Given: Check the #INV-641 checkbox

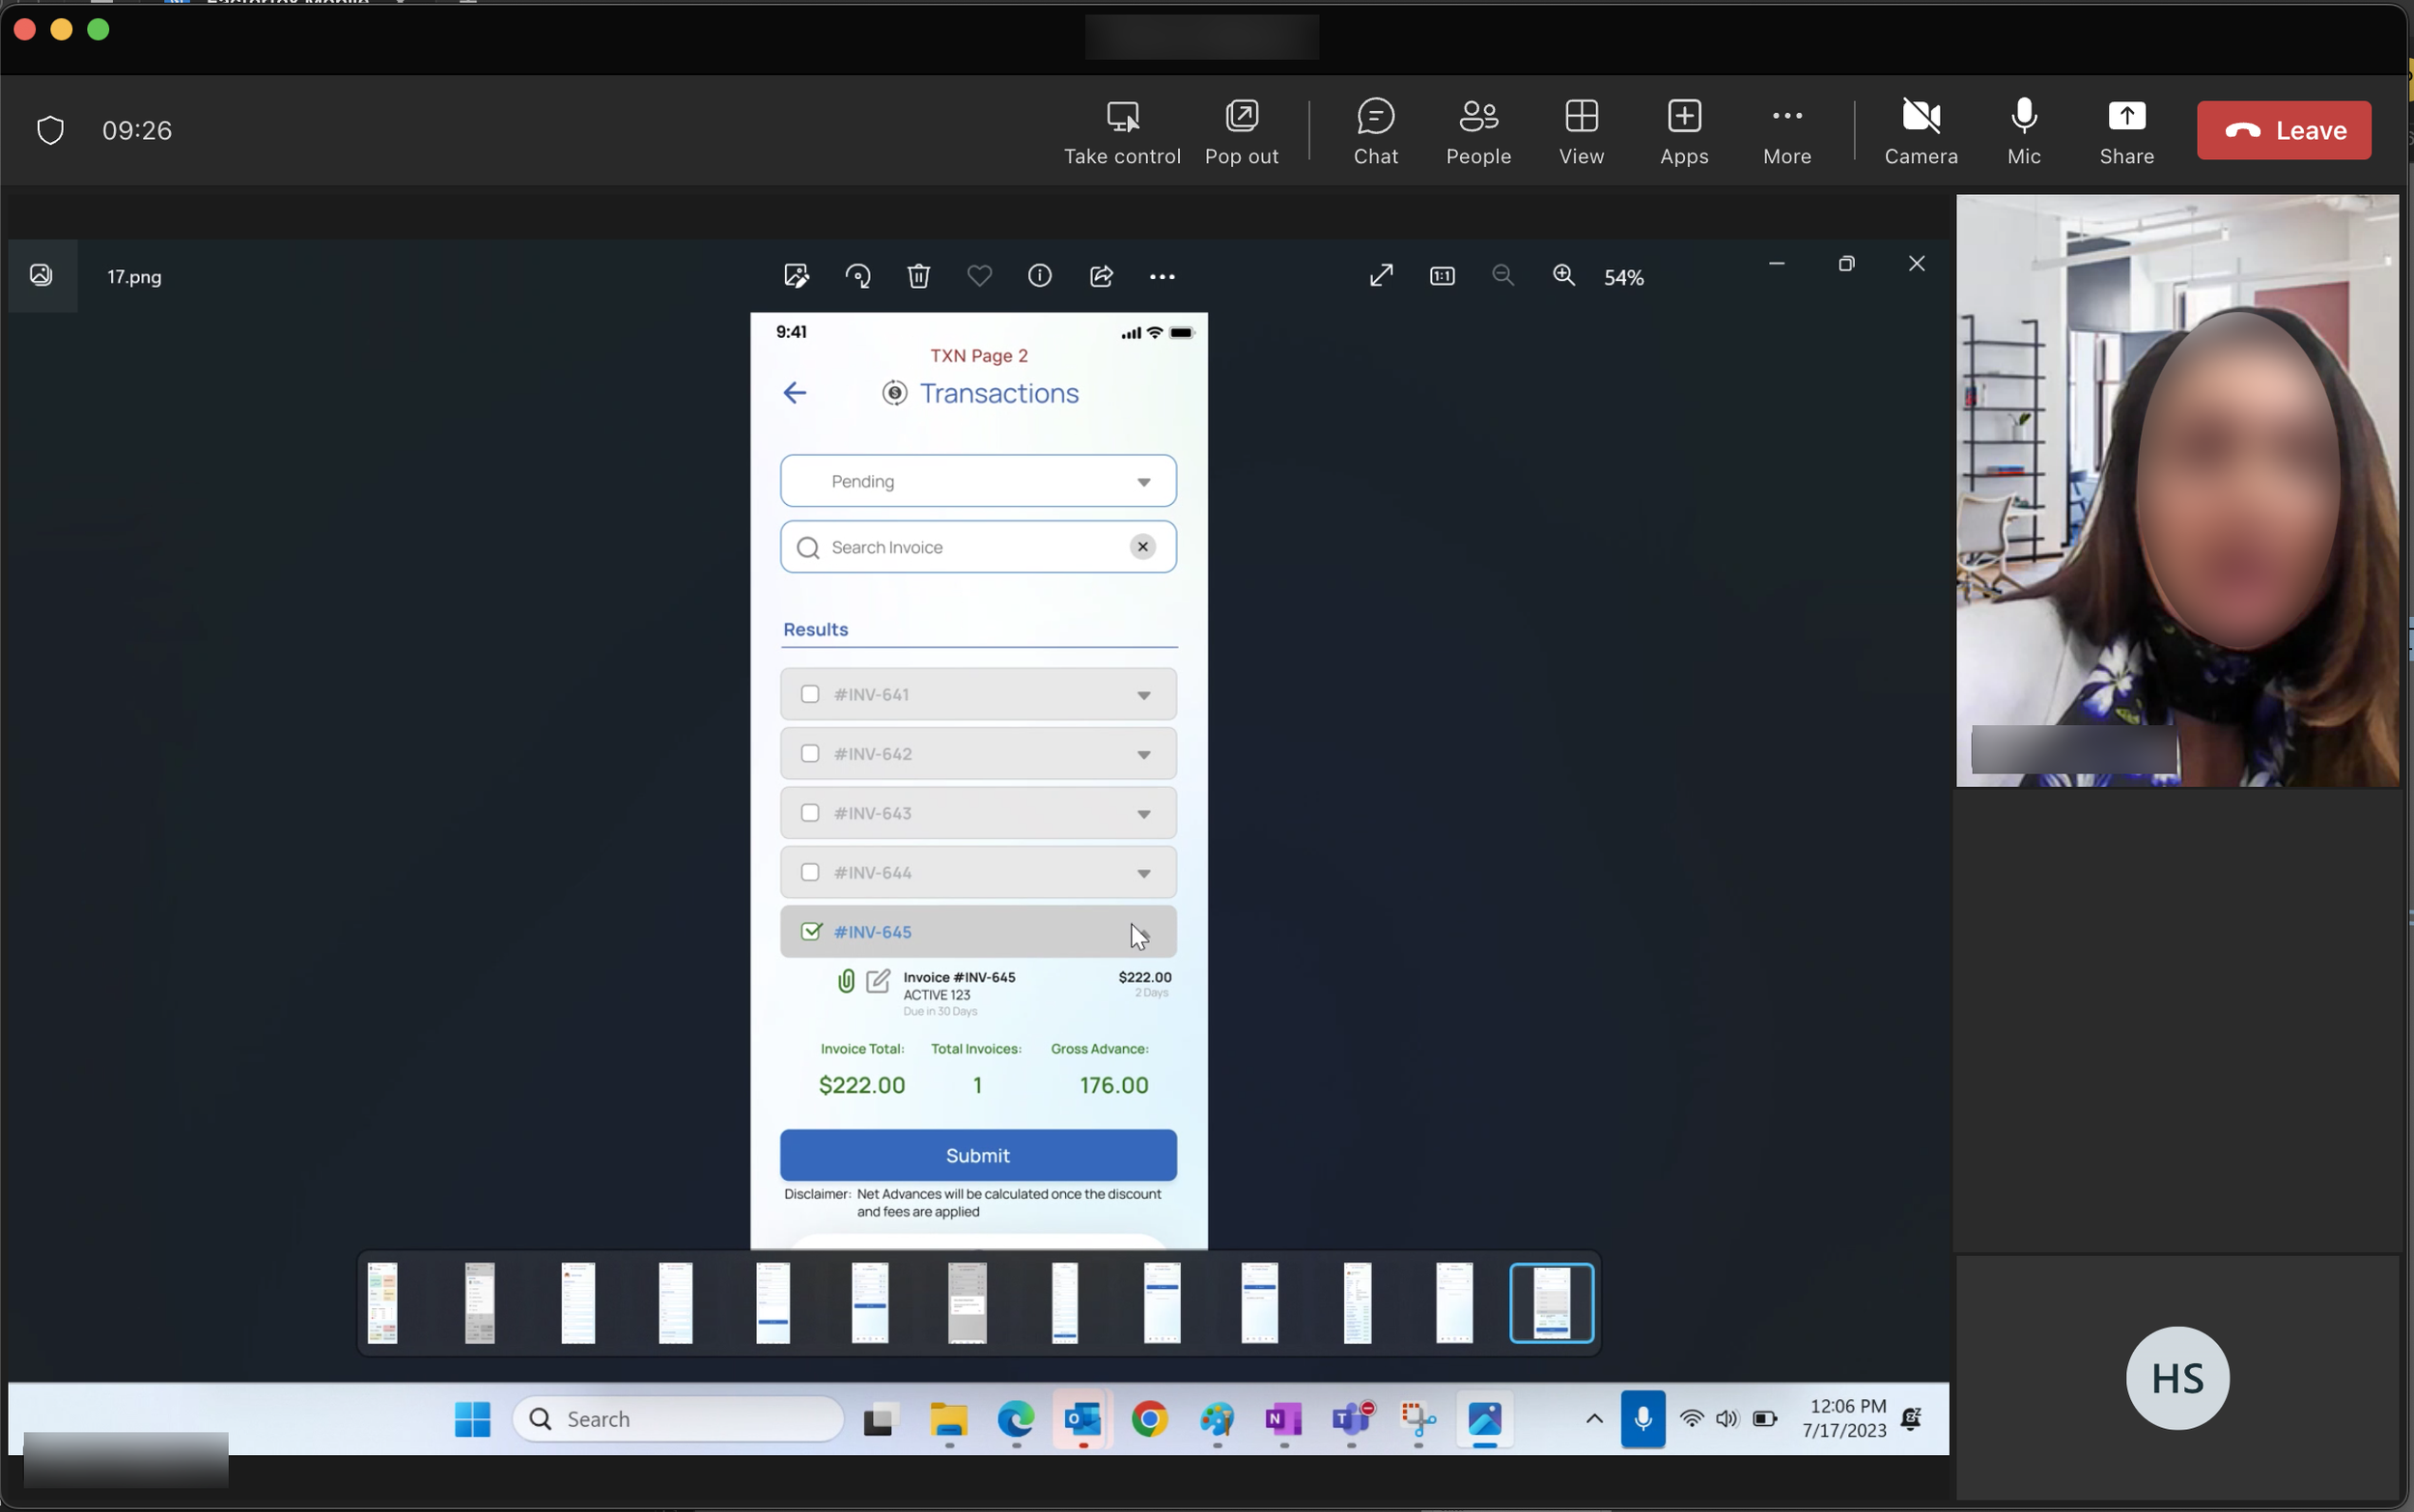Looking at the screenshot, I should (810, 694).
